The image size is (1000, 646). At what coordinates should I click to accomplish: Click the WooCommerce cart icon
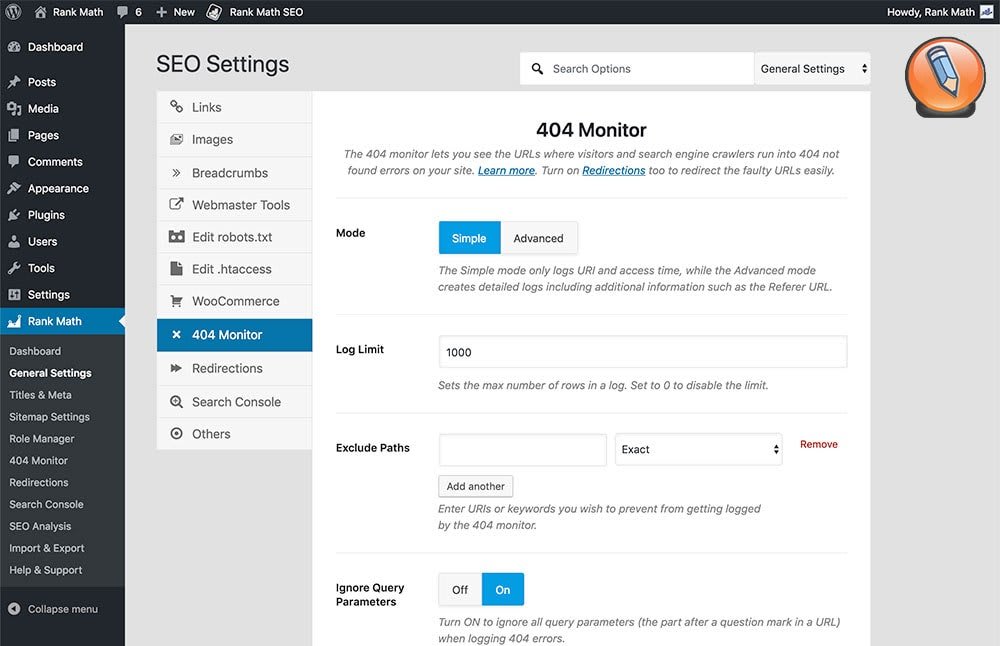click(x=177, y=301)
